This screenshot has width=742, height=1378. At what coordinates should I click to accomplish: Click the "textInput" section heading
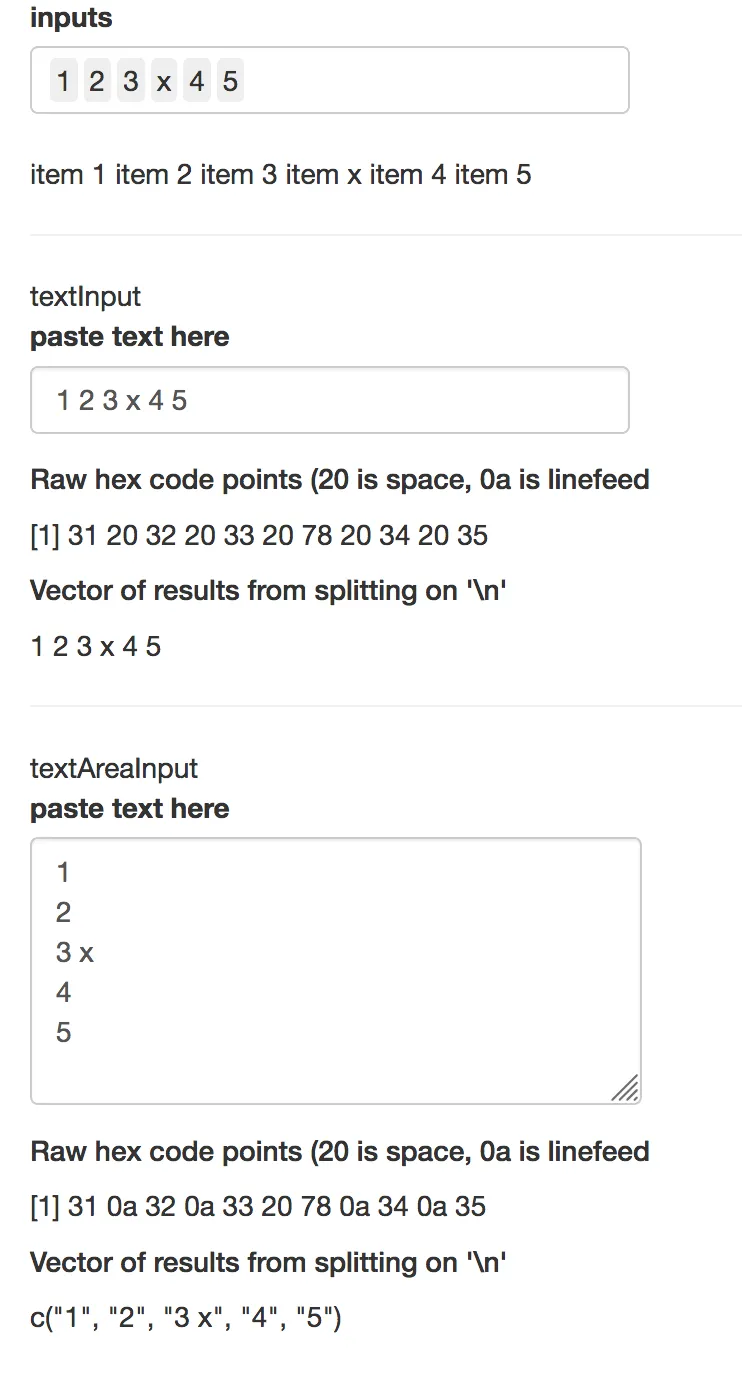(86, 297)
